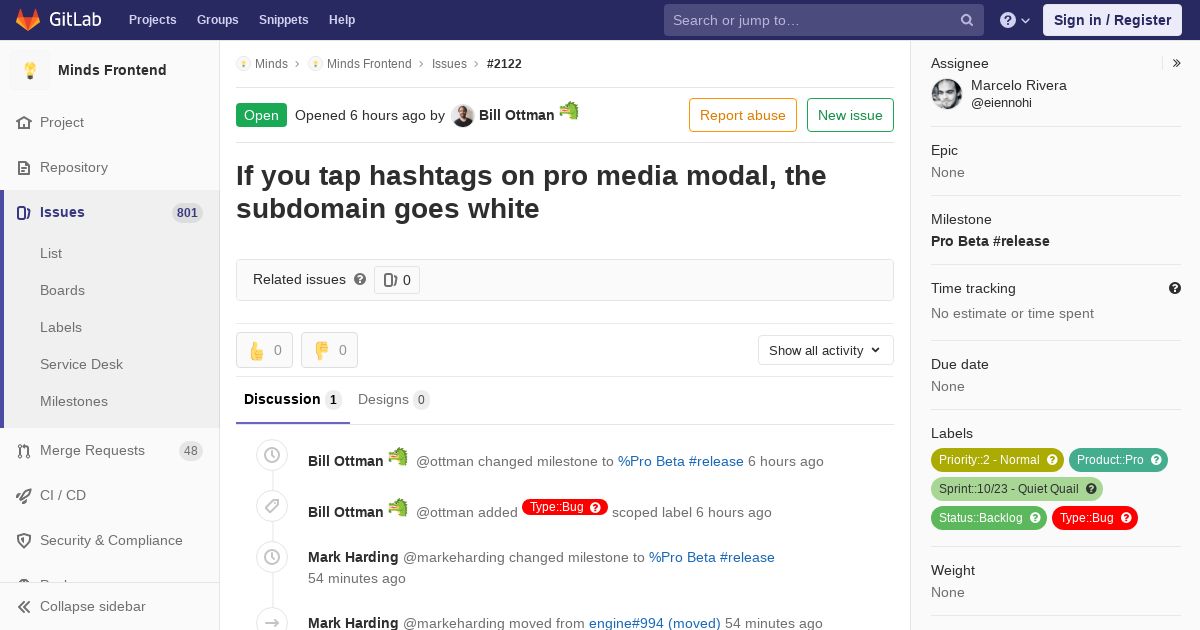The image size is (1200, 630).
Task: Click New issue button
Action: [x=850, y=115]
